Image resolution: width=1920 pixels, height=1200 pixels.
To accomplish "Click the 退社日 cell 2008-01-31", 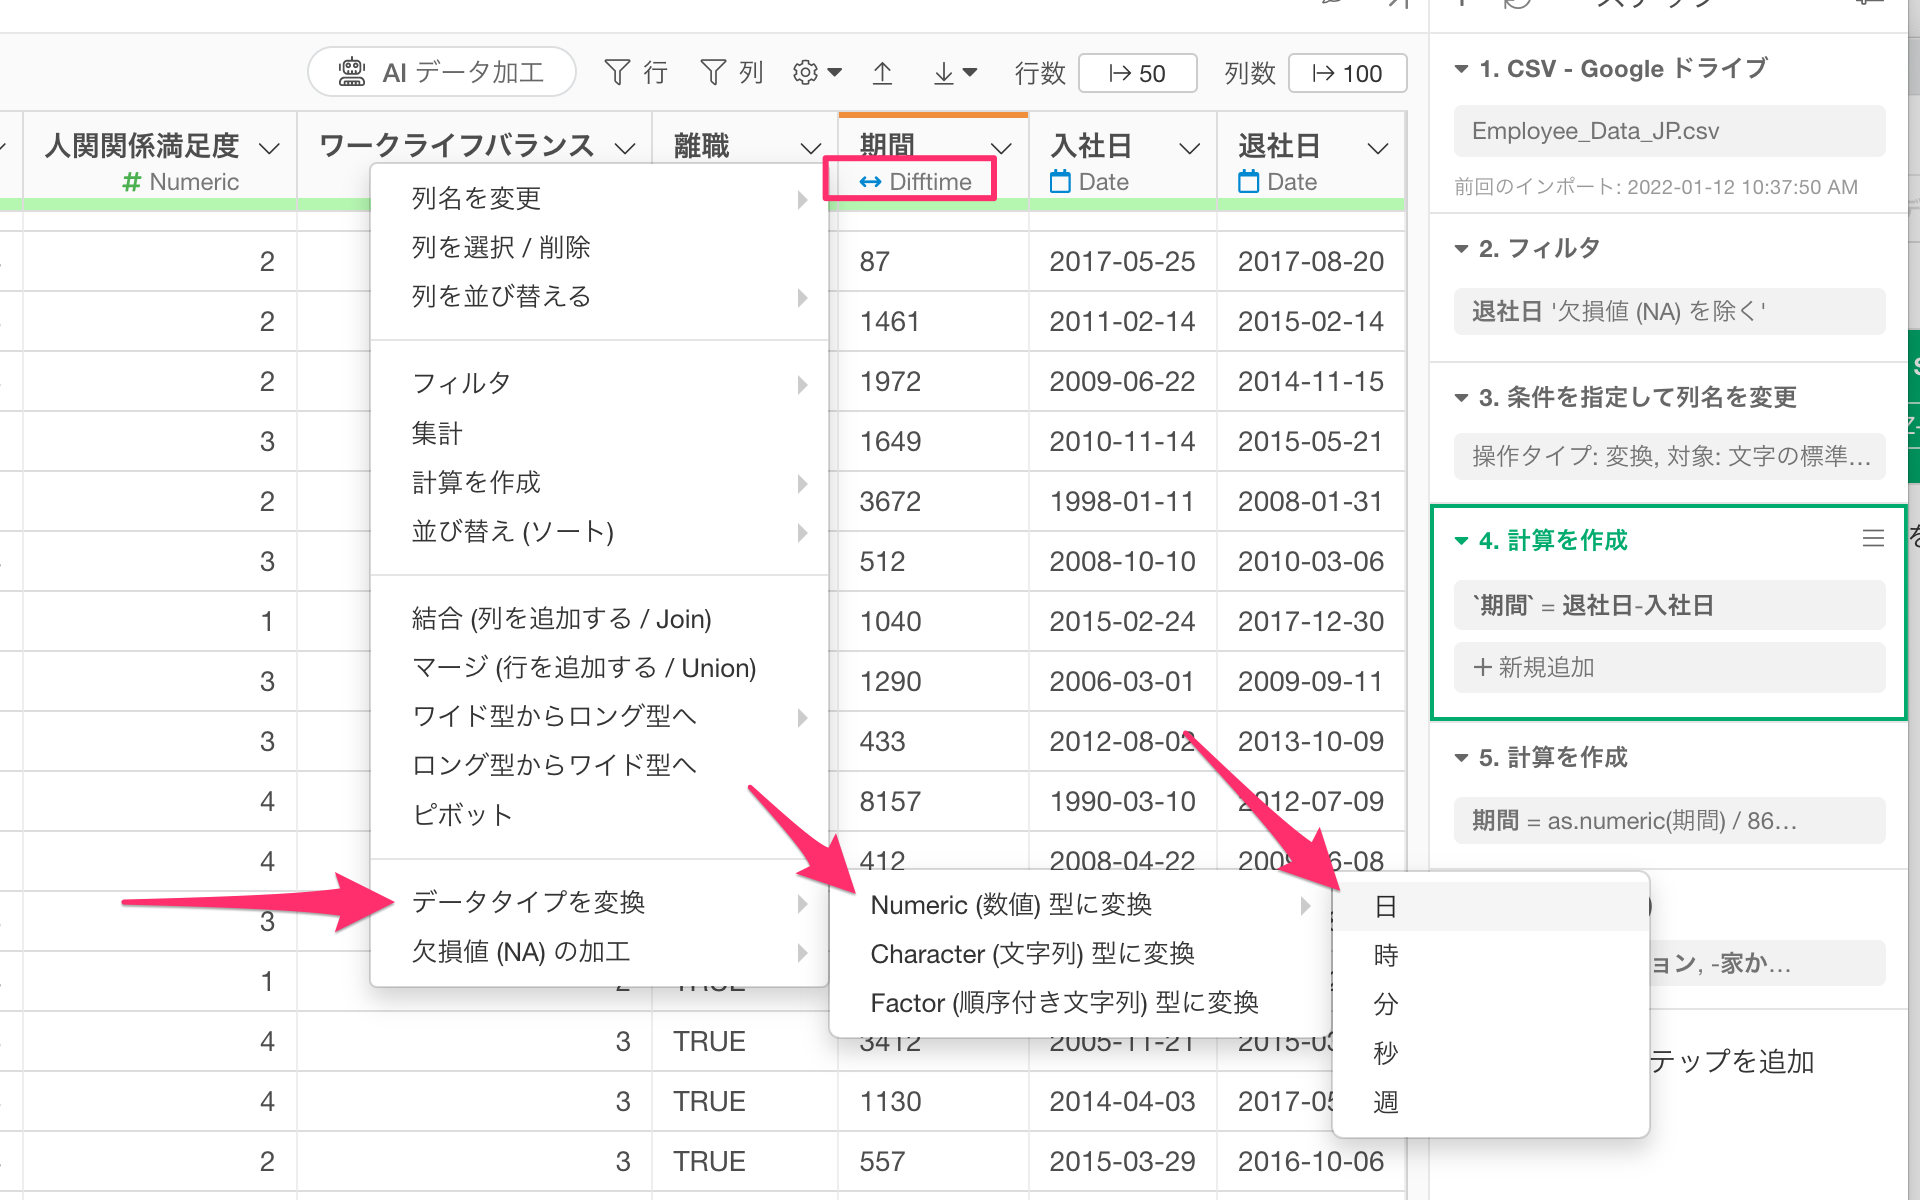I will (x=1311, y=501).
